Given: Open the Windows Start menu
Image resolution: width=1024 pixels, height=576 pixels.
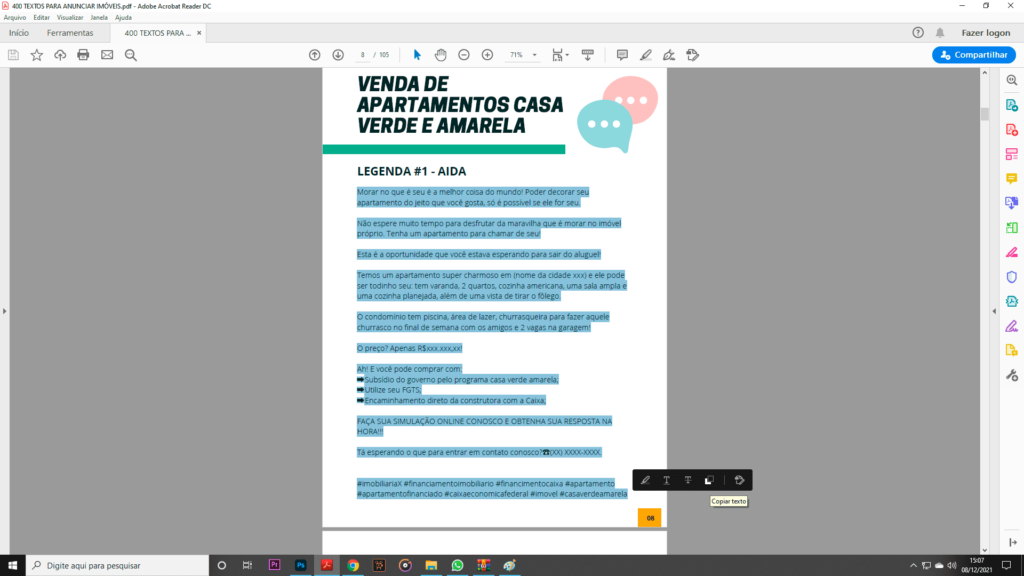Looking at the screenshot, I should click(12, 565).
